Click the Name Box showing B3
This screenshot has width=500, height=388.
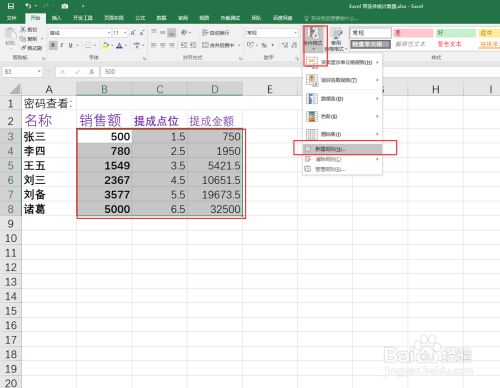[x=22, y=72]
